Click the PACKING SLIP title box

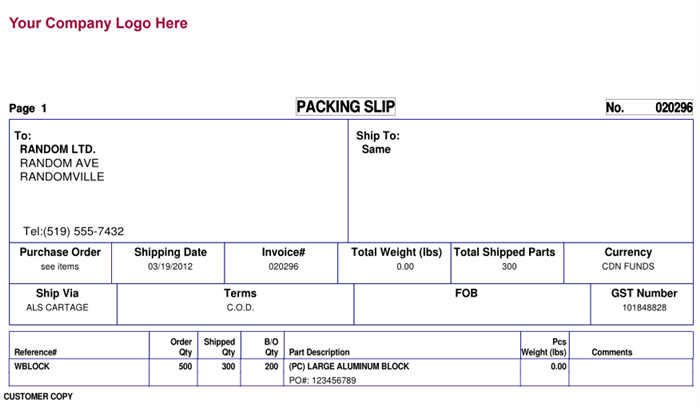346,107
